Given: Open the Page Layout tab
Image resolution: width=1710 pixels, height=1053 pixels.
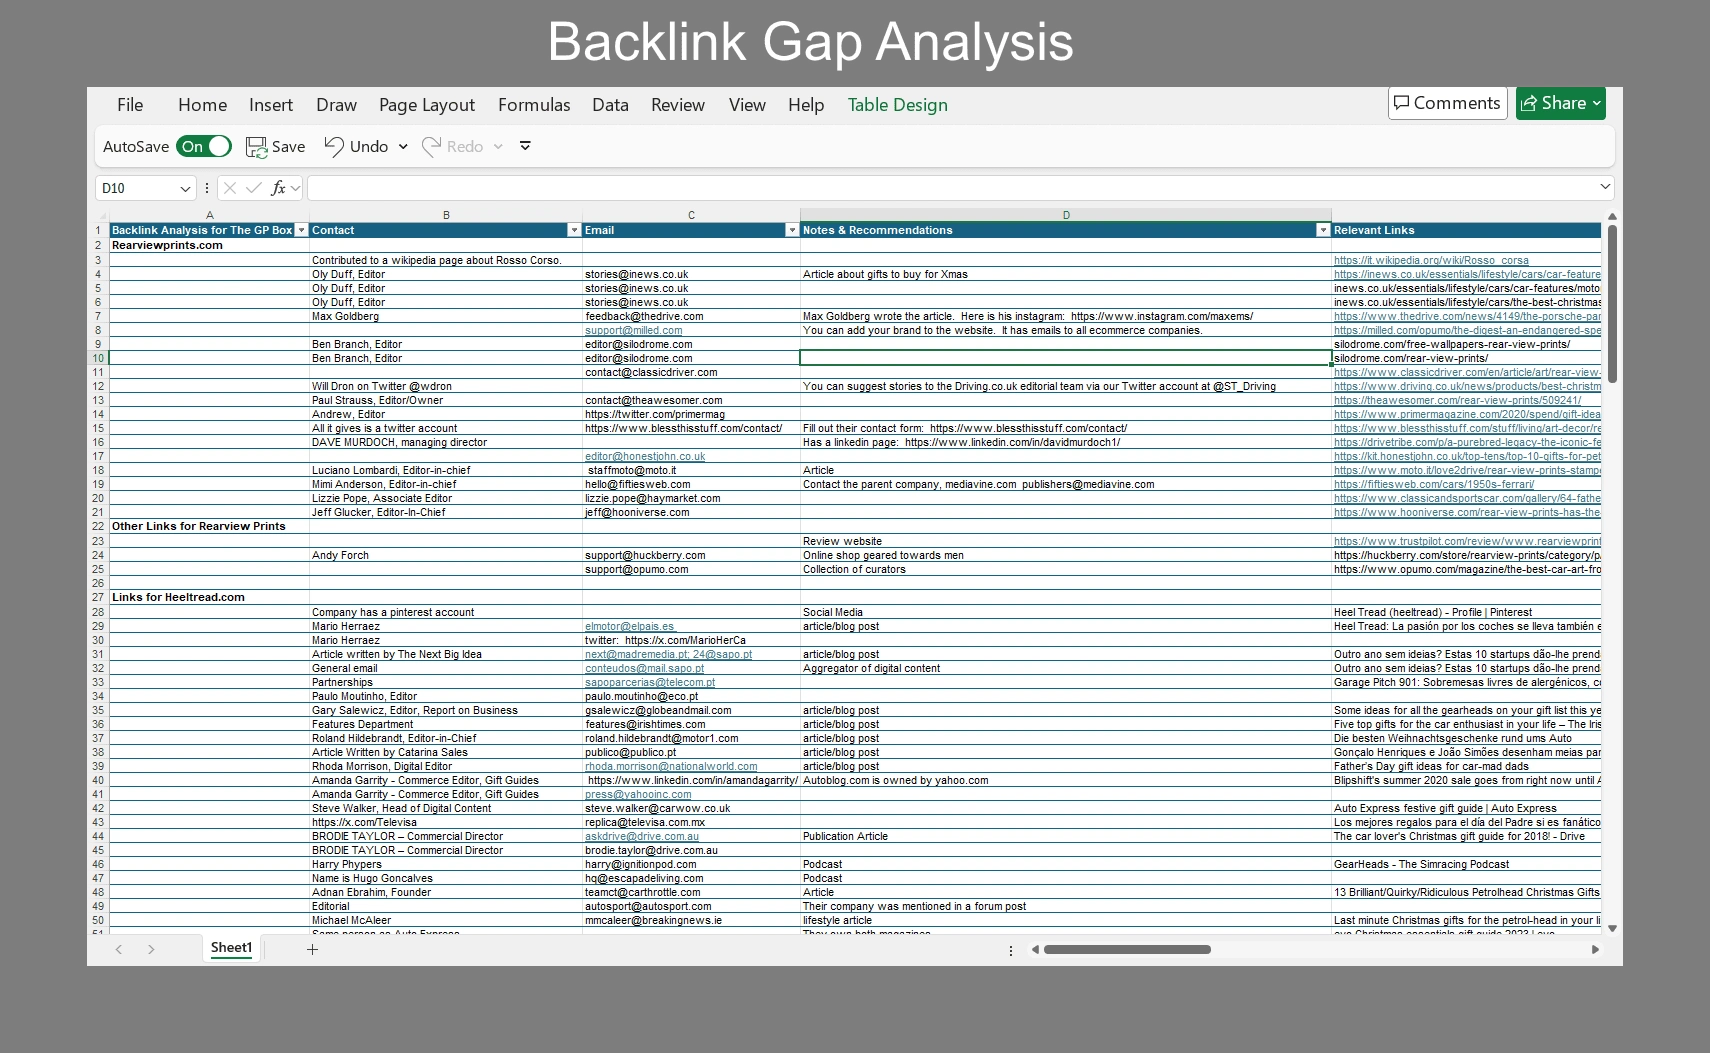Looking at the screenshot, I should (427, 105).
